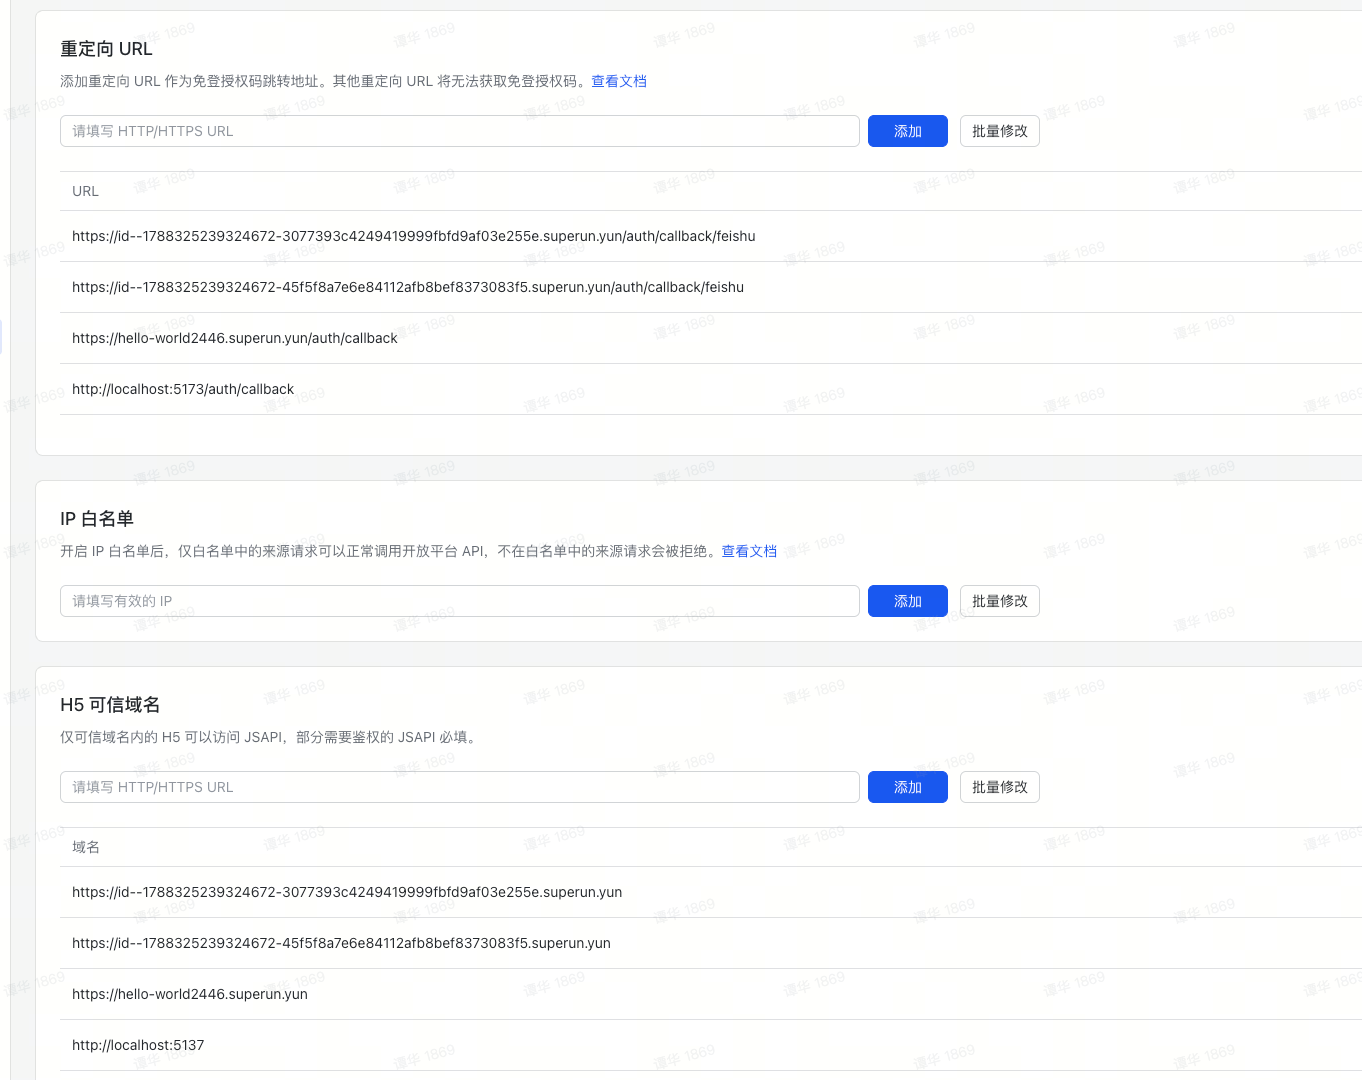Click the 域名 column header

(86, 847)
